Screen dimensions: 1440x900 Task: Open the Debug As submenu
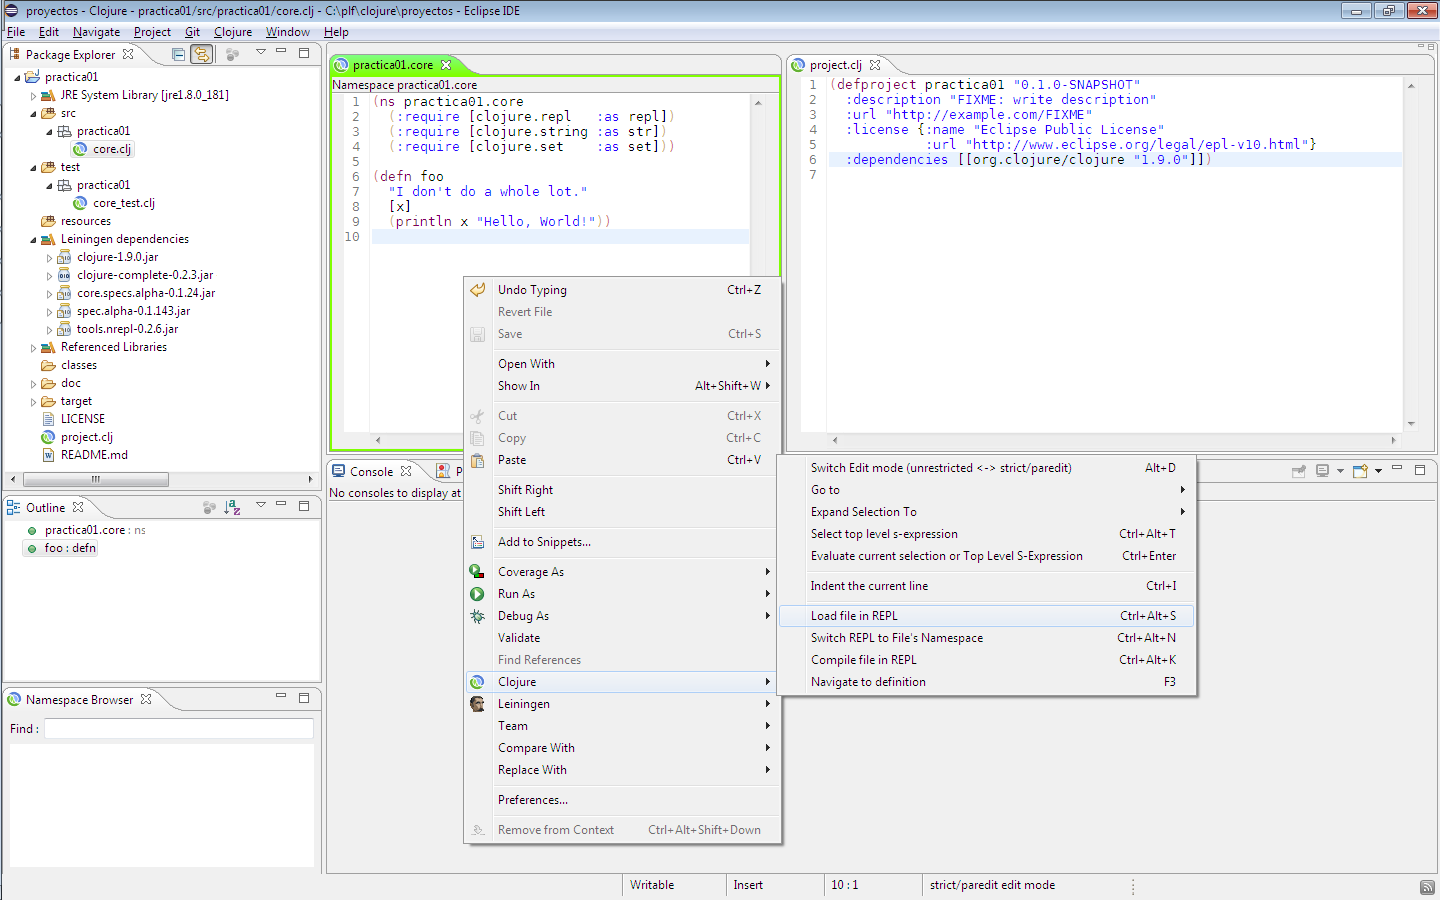(623, 616)
